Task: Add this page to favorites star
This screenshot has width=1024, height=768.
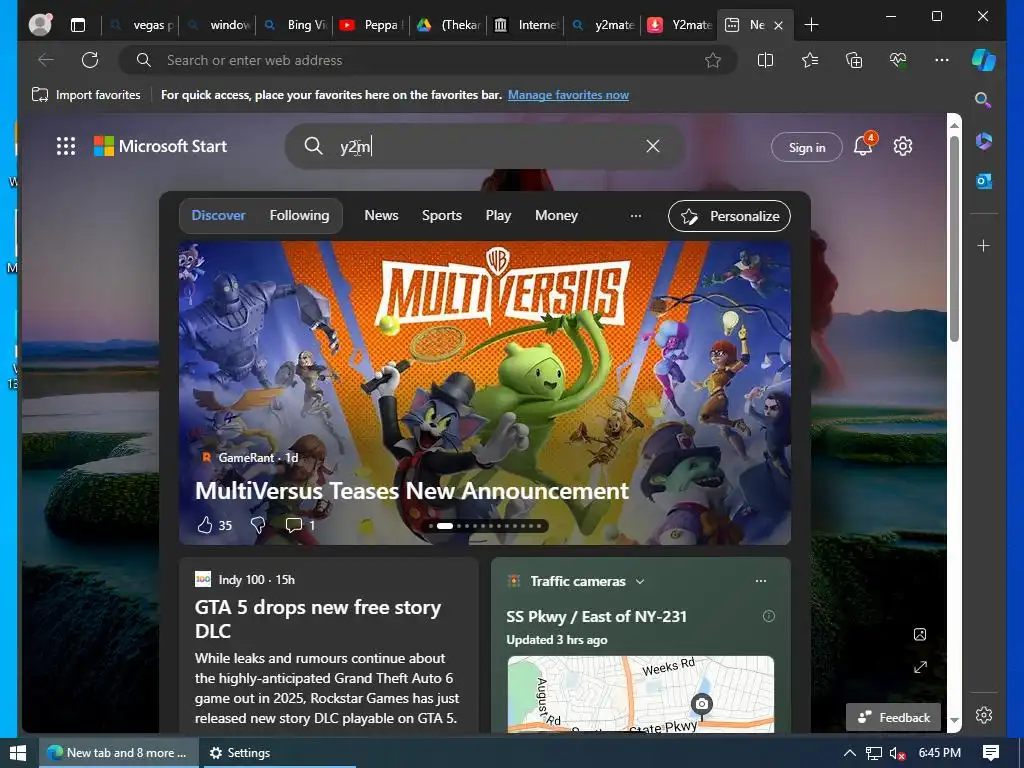Action: (712, 60)
